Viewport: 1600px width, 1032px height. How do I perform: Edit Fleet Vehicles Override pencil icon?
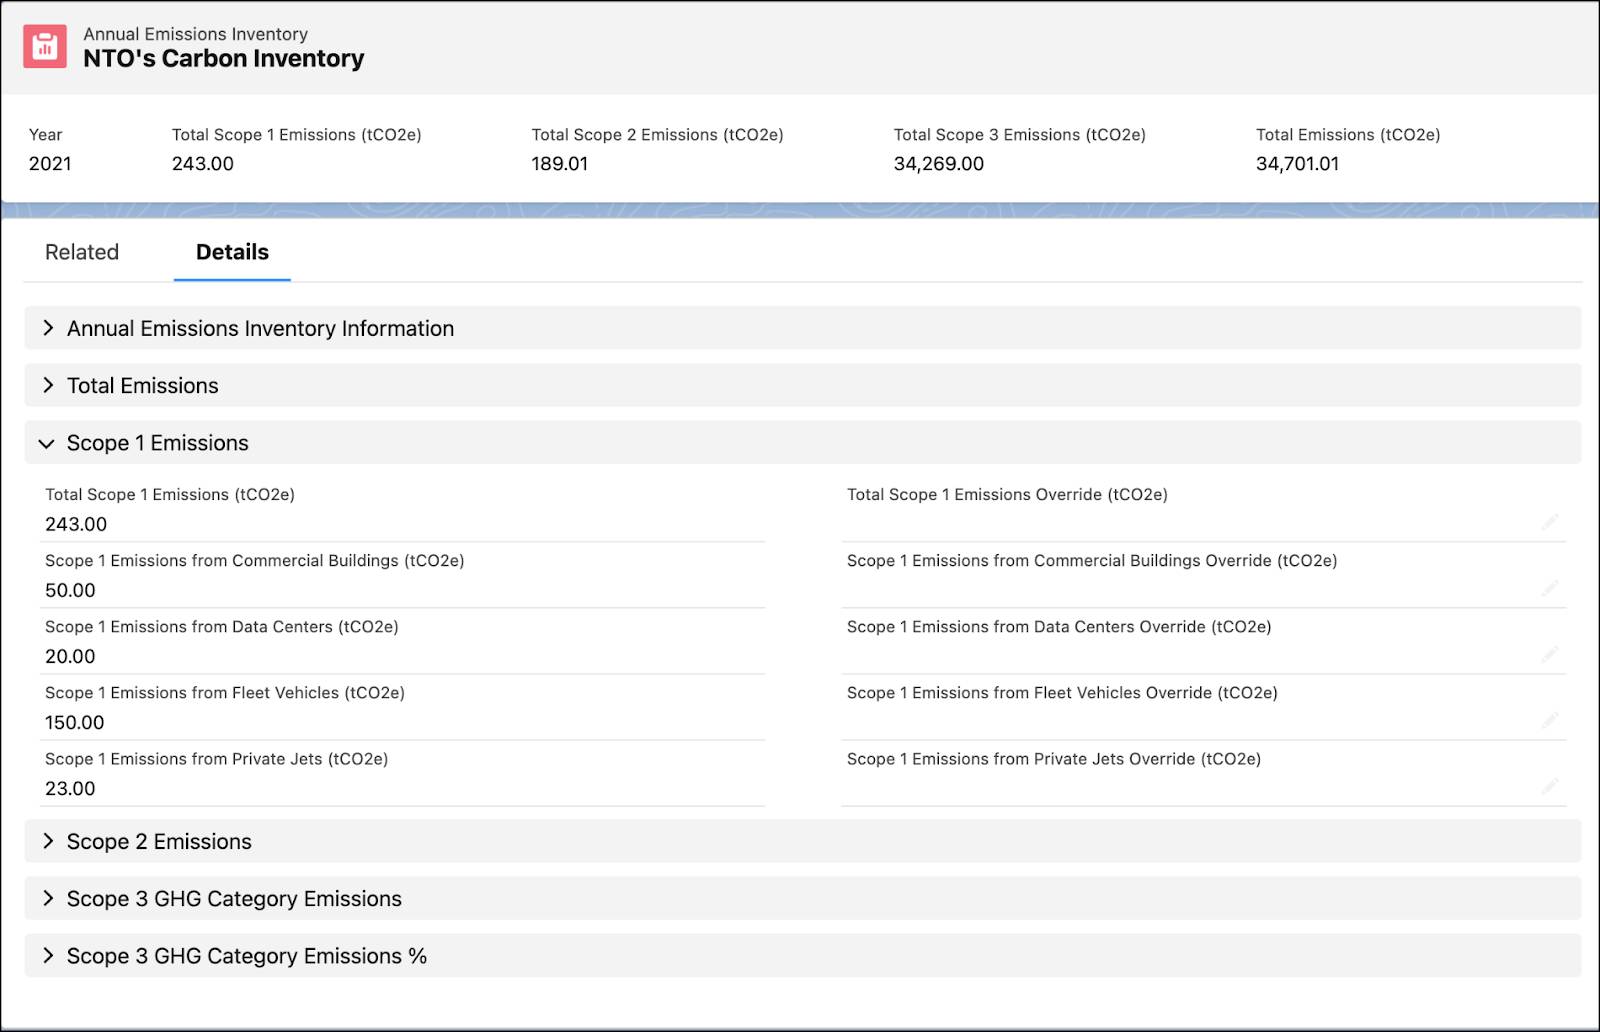[x=1550, y=720]
